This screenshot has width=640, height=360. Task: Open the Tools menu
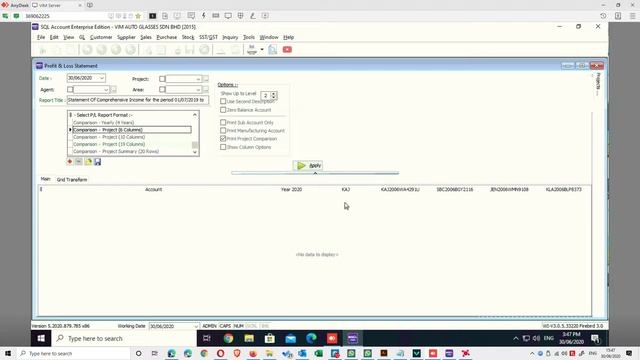click(249, 37)
